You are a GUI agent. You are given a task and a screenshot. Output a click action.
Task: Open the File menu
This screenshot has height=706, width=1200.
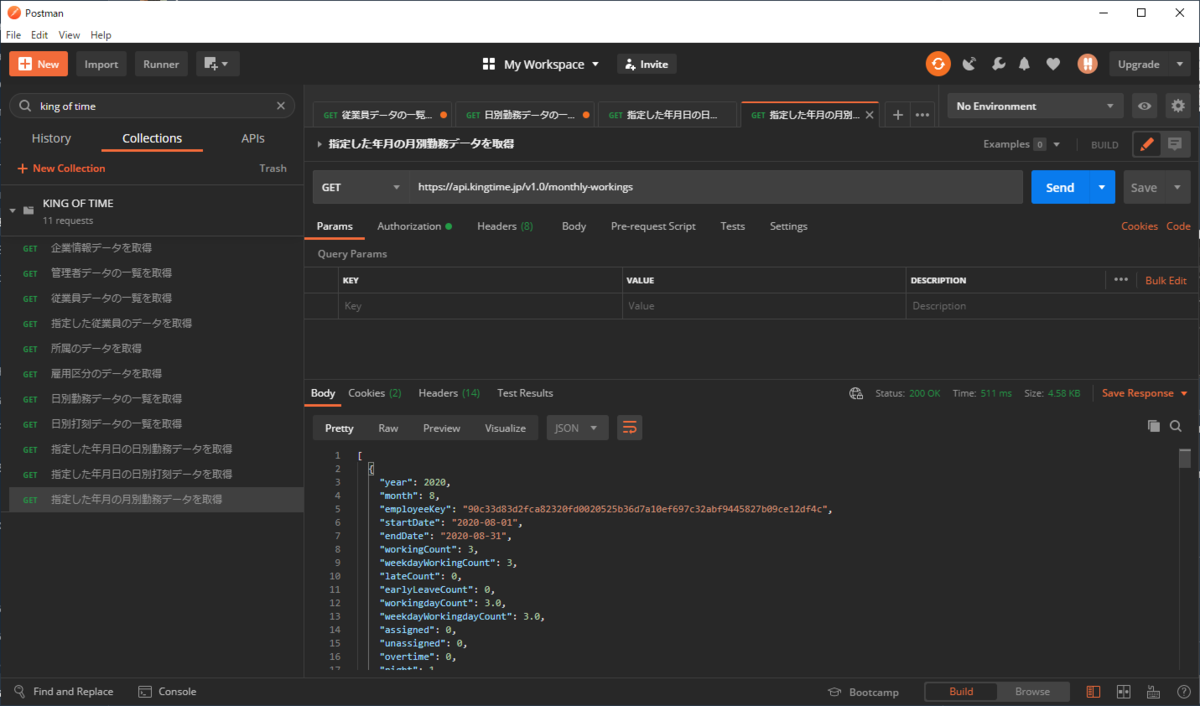point(14,35)
